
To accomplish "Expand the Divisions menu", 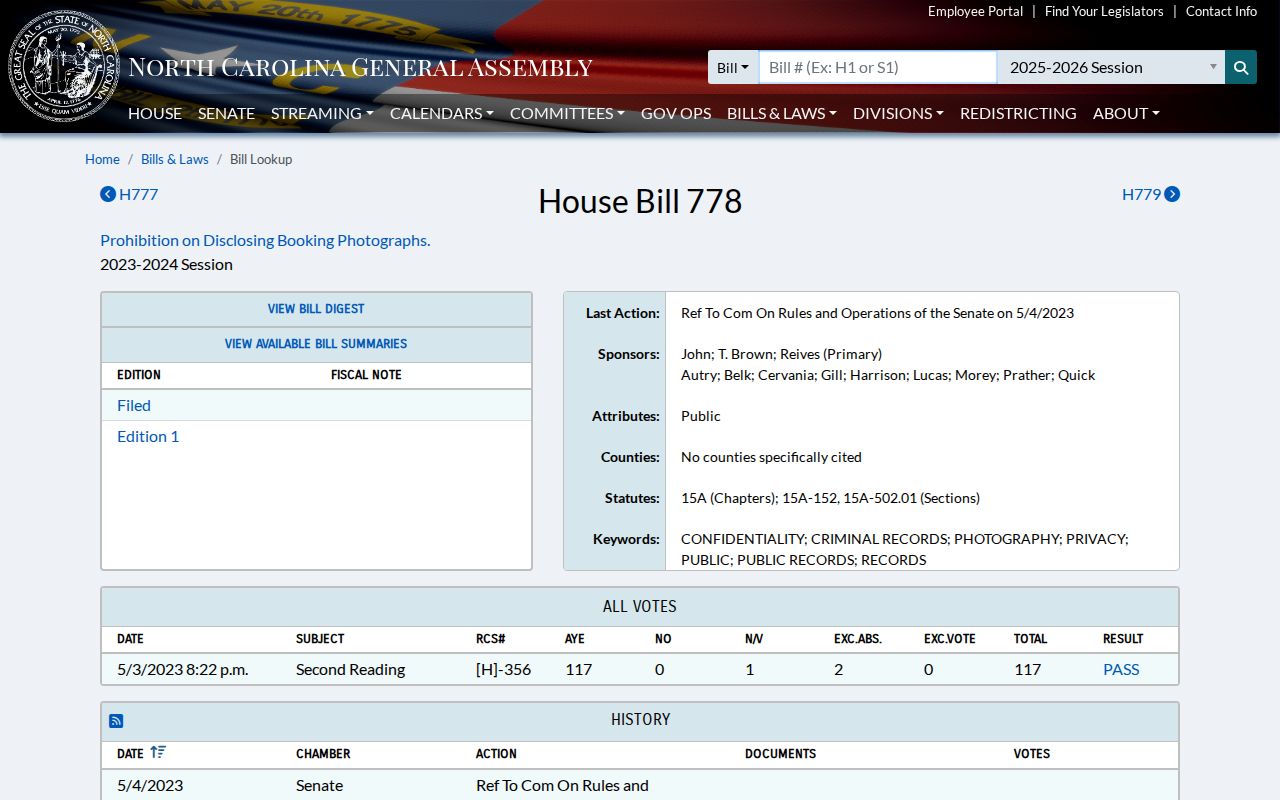I will pyautogui.click(x=898, y=113).
